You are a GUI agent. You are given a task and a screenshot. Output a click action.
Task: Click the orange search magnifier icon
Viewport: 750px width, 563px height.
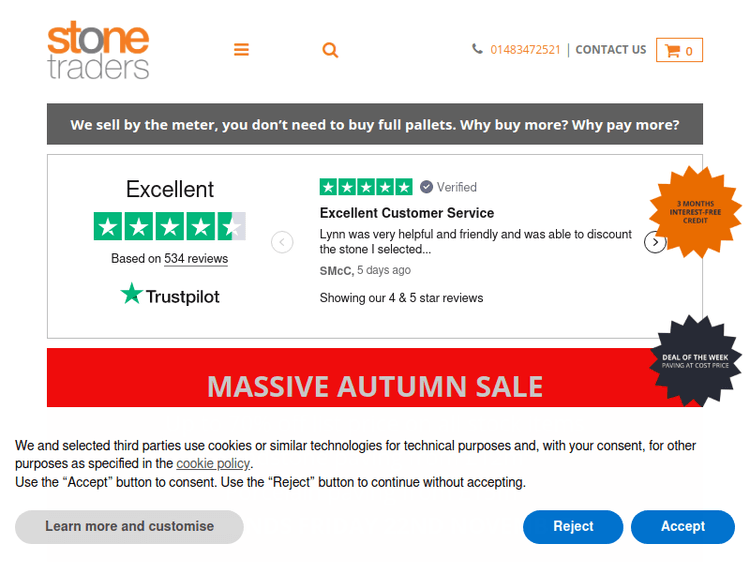330,50
